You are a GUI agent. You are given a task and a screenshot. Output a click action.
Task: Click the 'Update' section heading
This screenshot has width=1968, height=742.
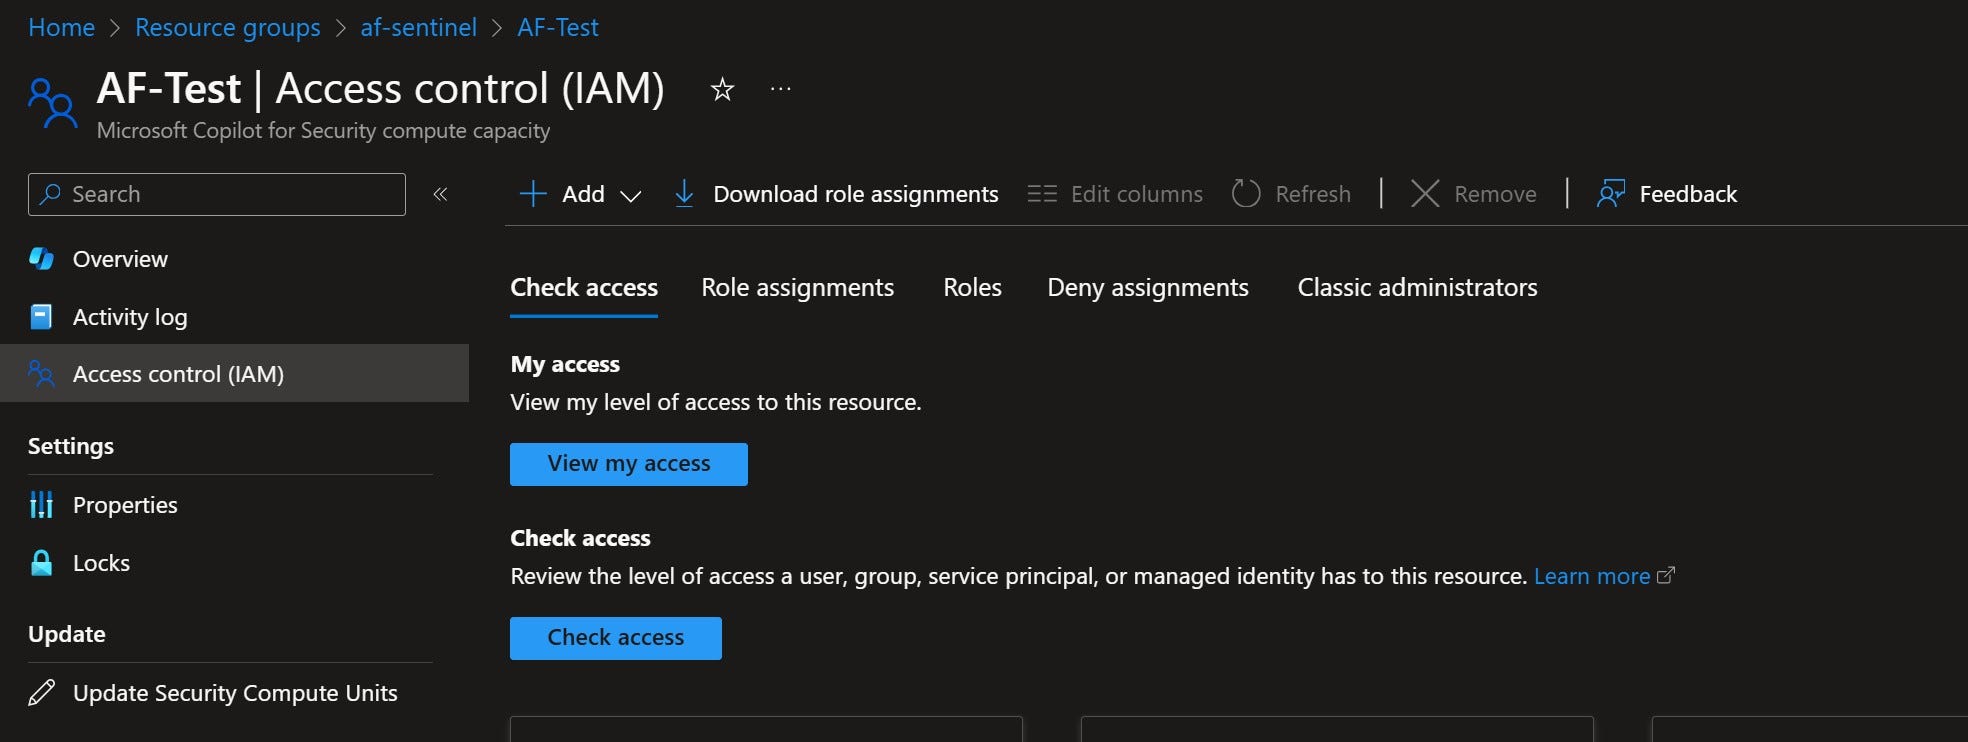coord(67,634)
